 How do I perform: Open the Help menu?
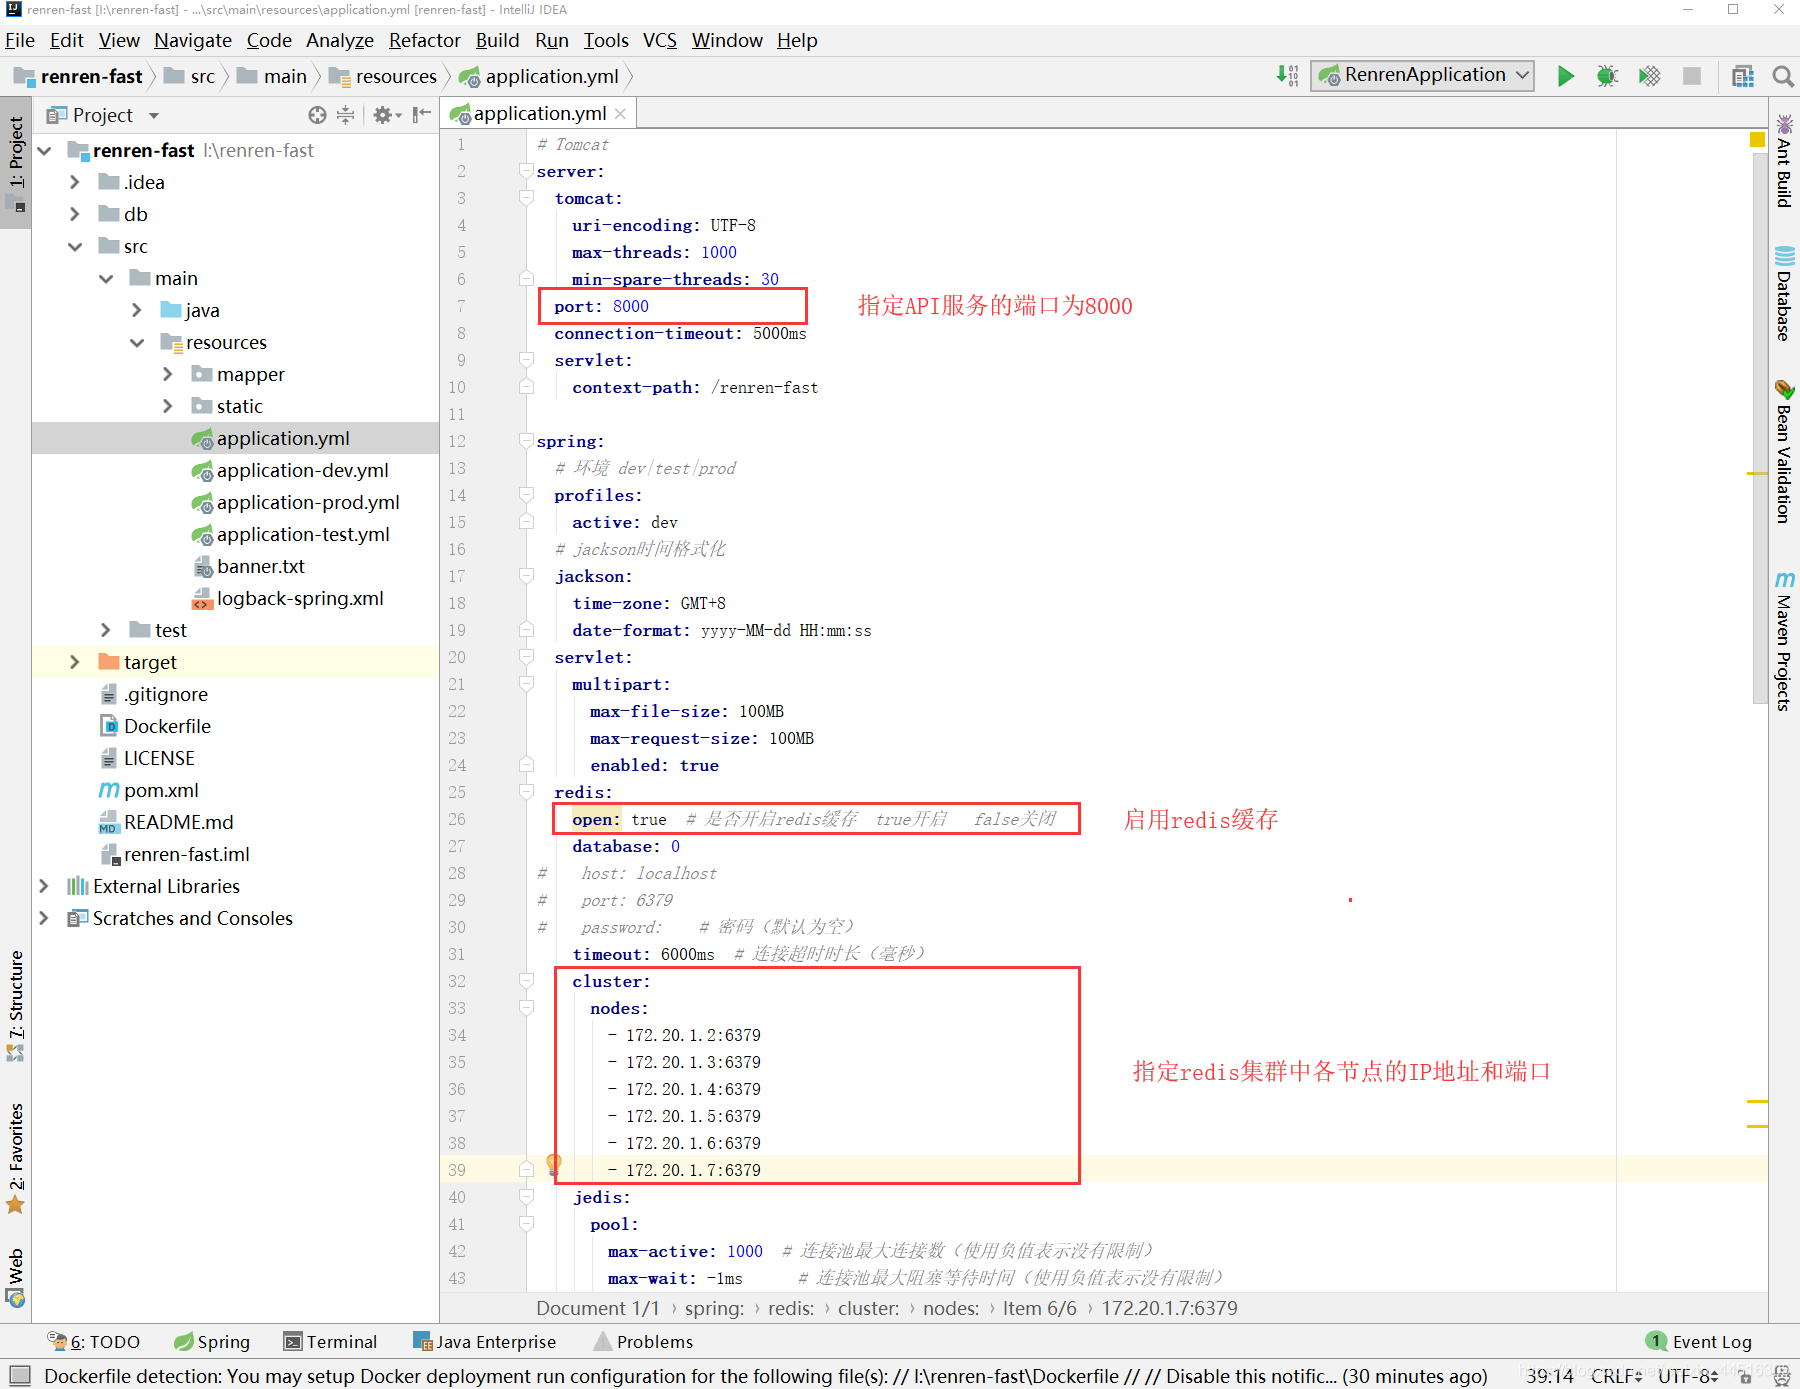[x=797, y=40]
